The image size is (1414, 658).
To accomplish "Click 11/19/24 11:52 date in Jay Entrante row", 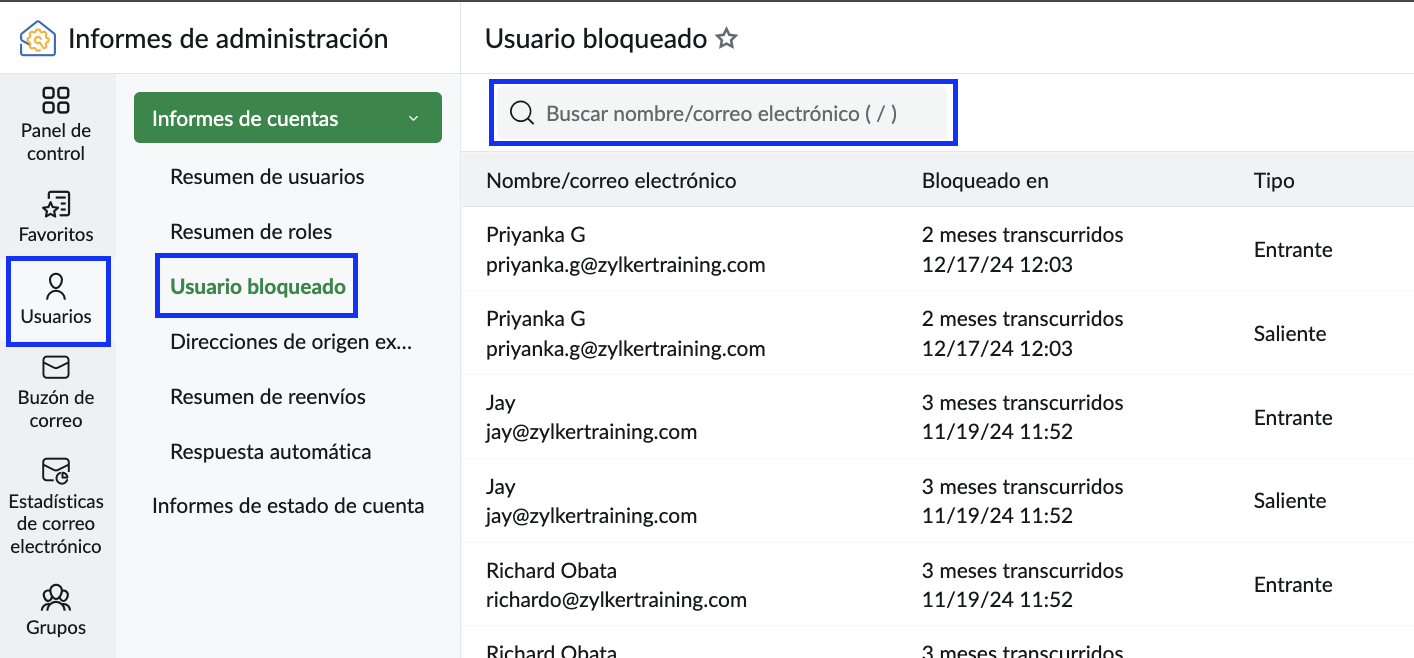I will 997,433.
